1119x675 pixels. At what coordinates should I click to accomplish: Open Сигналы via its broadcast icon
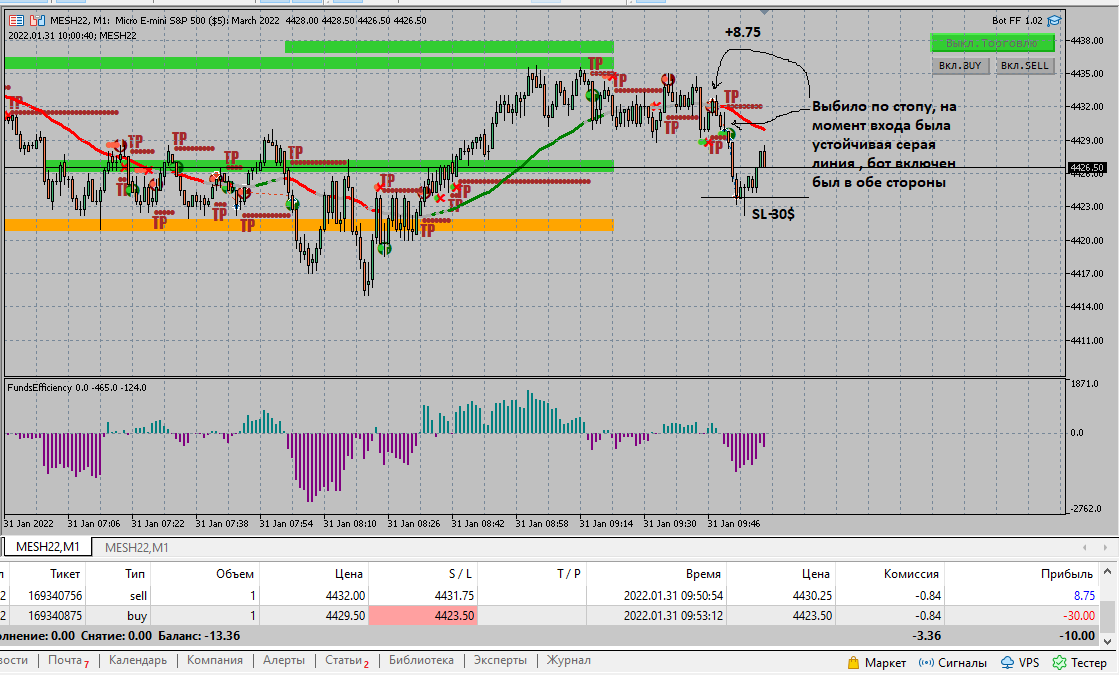[x=926, y=662]
